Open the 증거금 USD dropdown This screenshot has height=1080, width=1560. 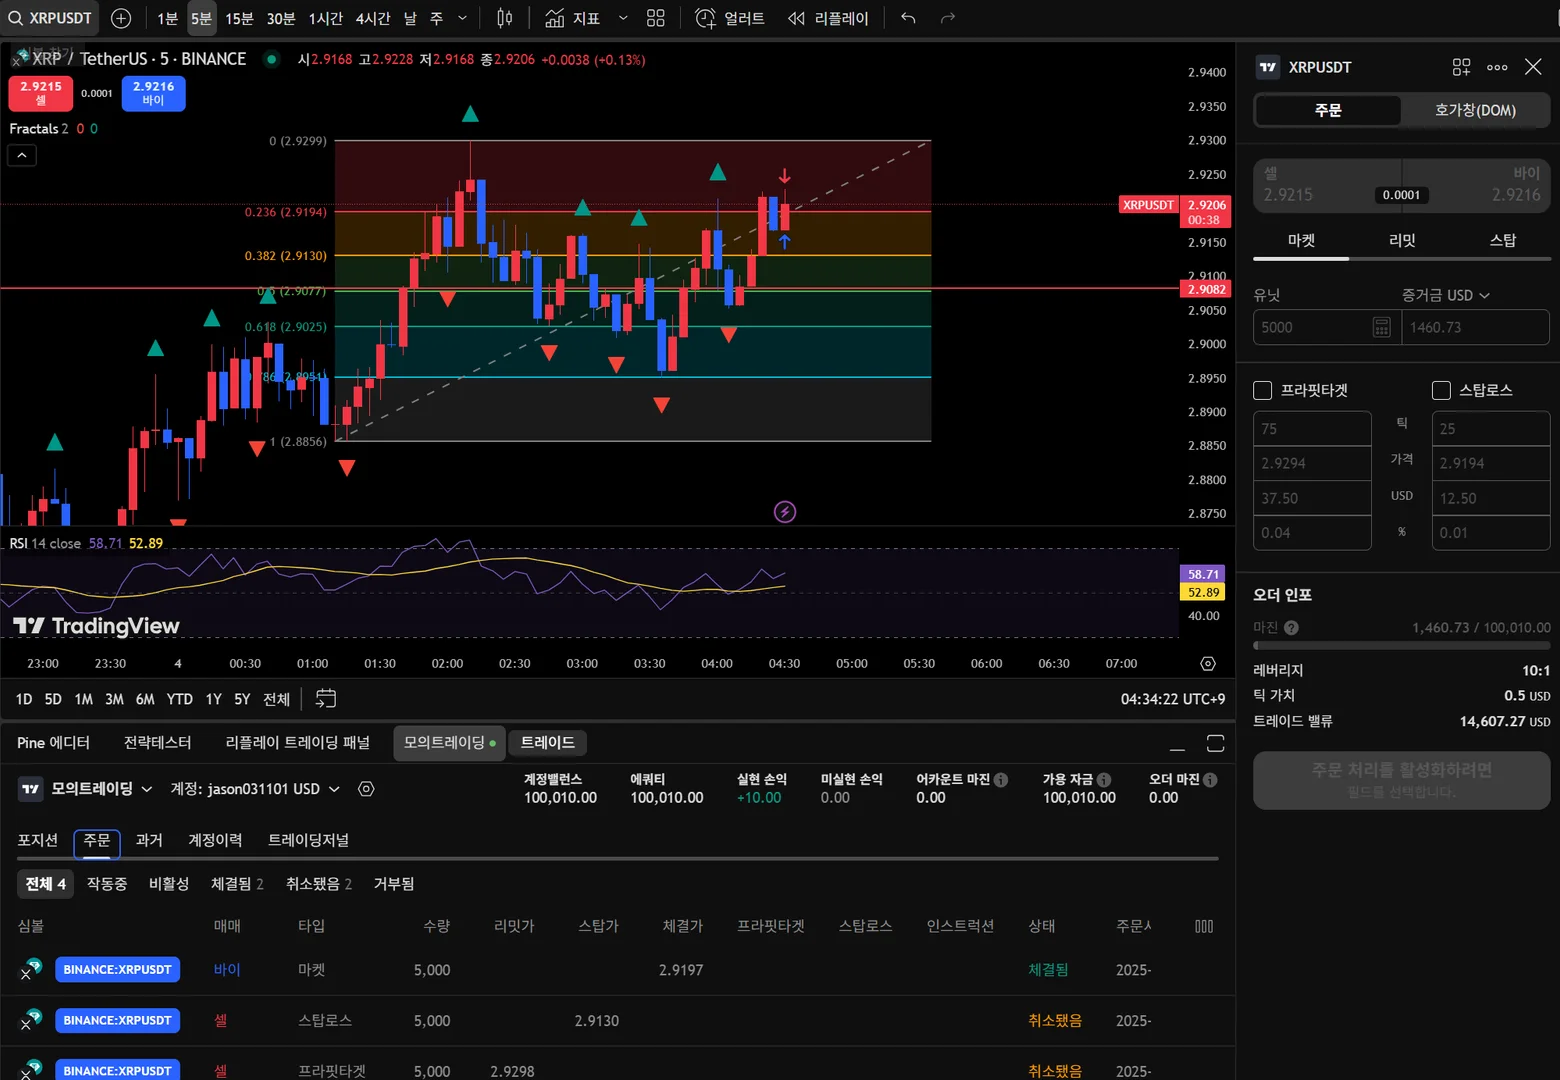click(x=1446, y=295)
